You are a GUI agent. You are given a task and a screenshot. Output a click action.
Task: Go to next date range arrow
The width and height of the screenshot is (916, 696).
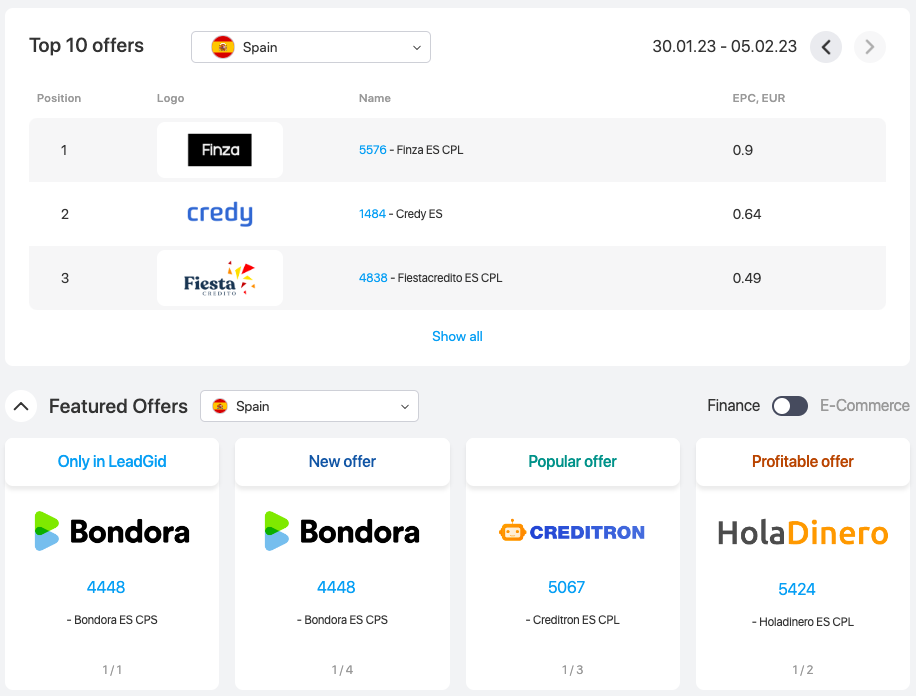coord(869,47)
